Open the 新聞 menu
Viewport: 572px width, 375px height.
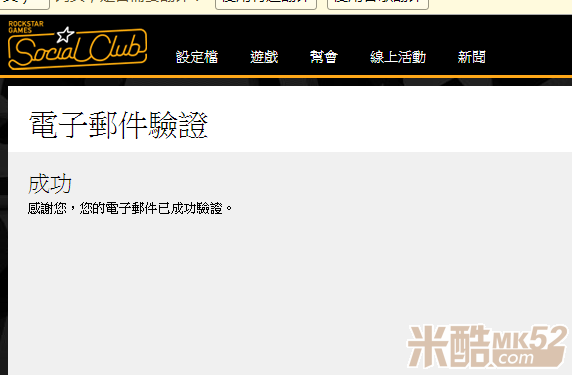pyautogui.click(x=472, y=57)
